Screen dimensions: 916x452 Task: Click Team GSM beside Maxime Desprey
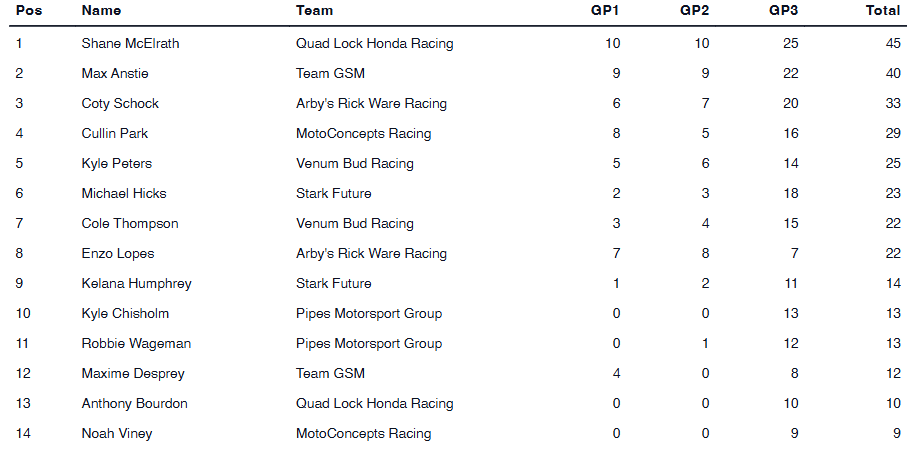[x=330, y=374]
